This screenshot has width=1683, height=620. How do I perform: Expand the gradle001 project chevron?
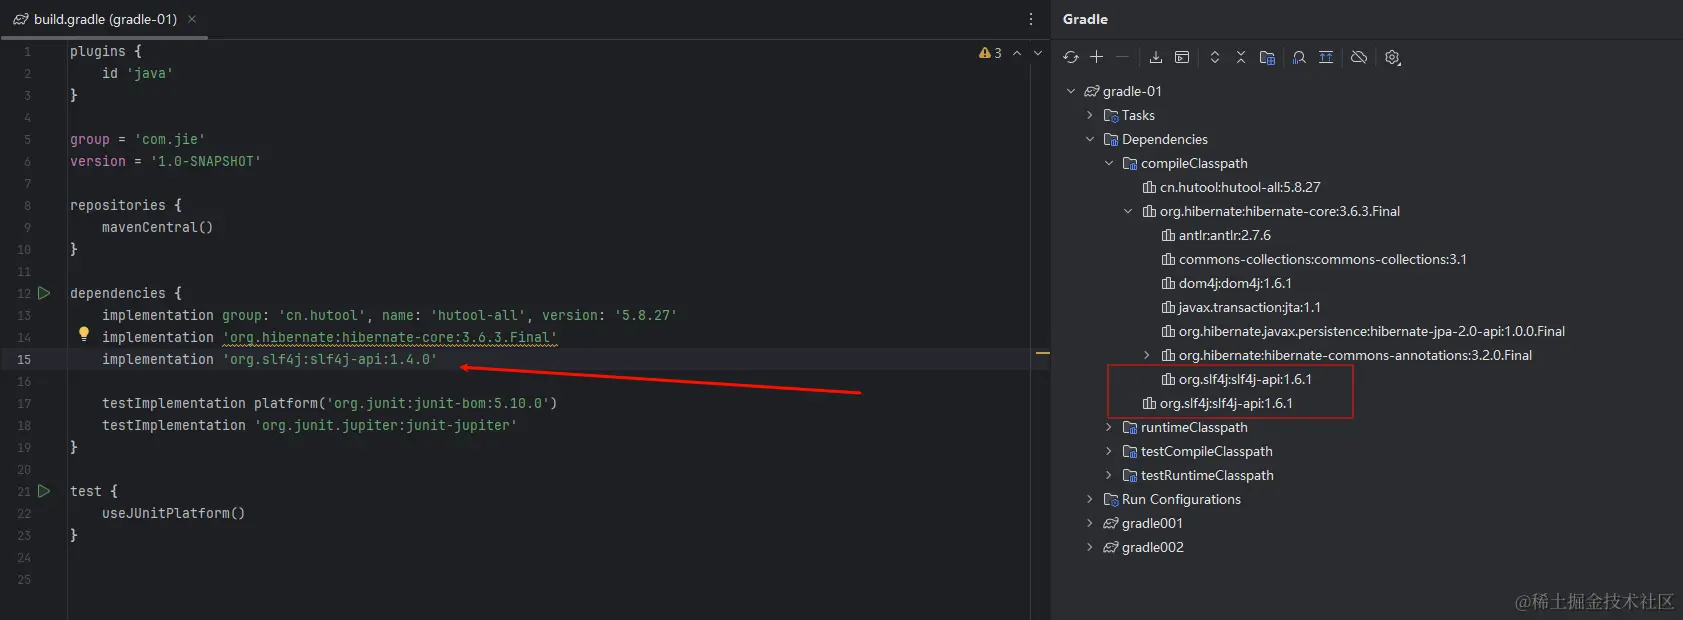pos(1090,523)
